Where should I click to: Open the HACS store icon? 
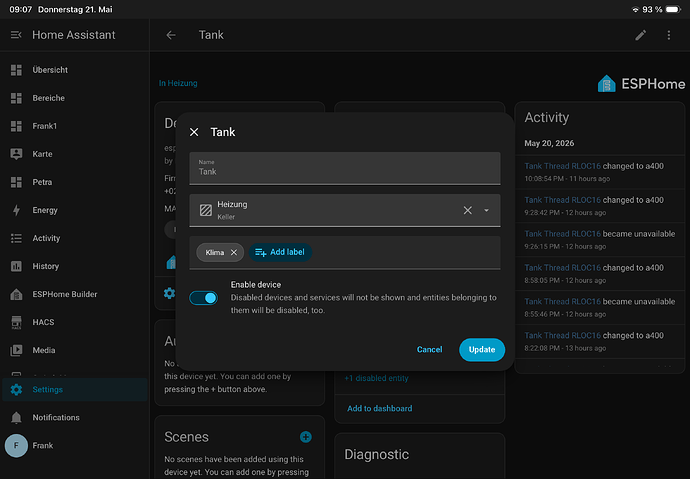(x=16, y=322)
